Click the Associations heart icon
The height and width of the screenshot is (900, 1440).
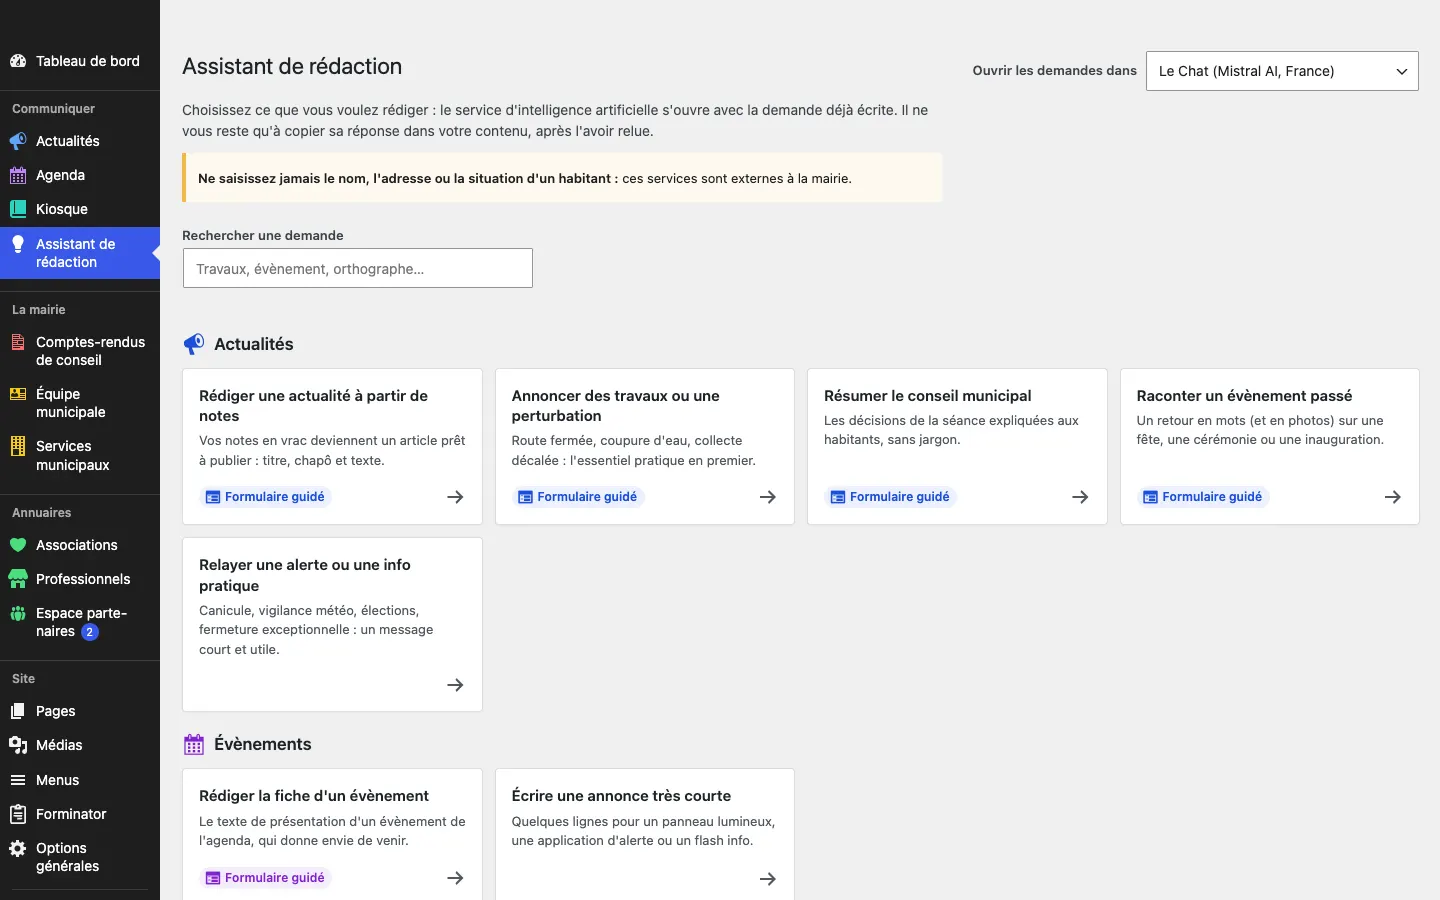click(18, 545)
